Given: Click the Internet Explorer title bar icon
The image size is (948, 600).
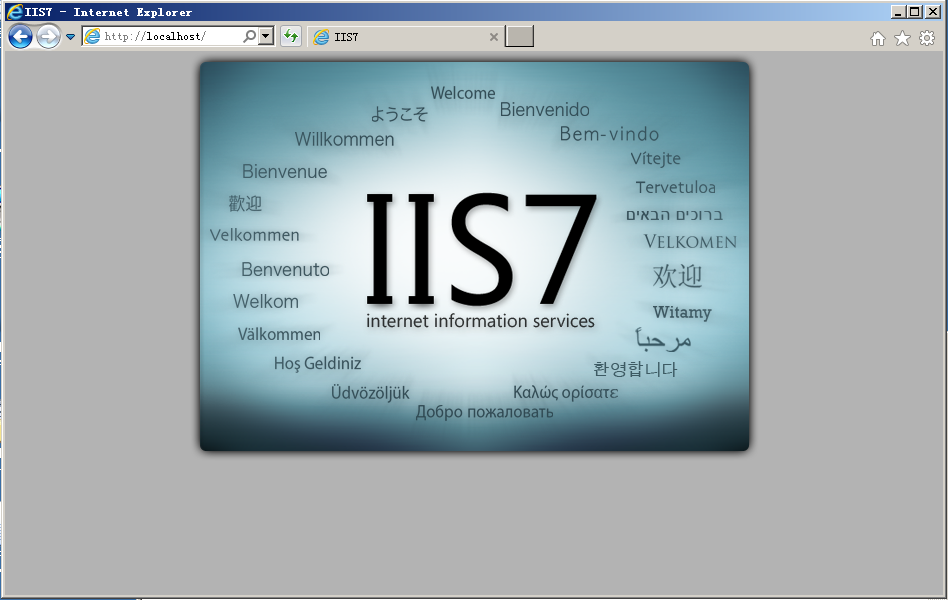Looking at the screenshot, I should click(15, 11).
